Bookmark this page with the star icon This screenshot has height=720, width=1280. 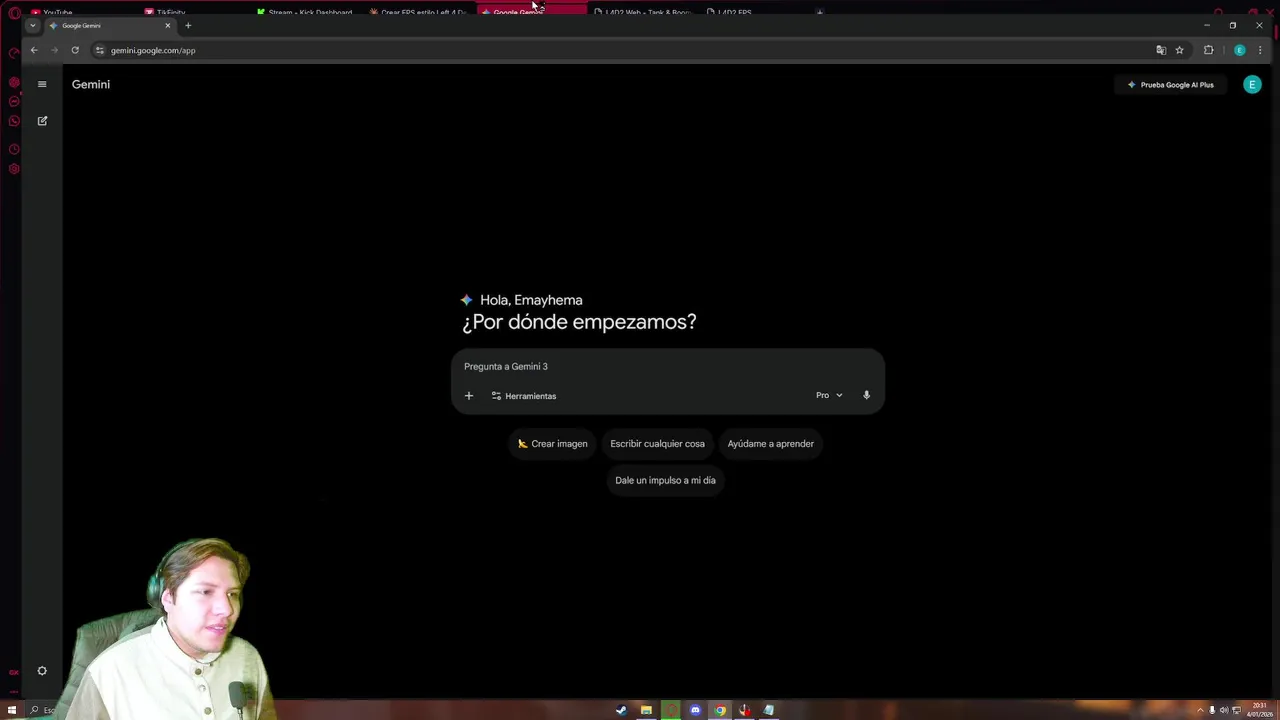(x=1179, y=50)
